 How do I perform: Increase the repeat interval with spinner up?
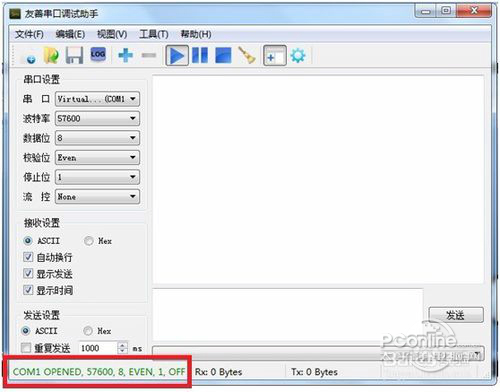tap(123, 345)
